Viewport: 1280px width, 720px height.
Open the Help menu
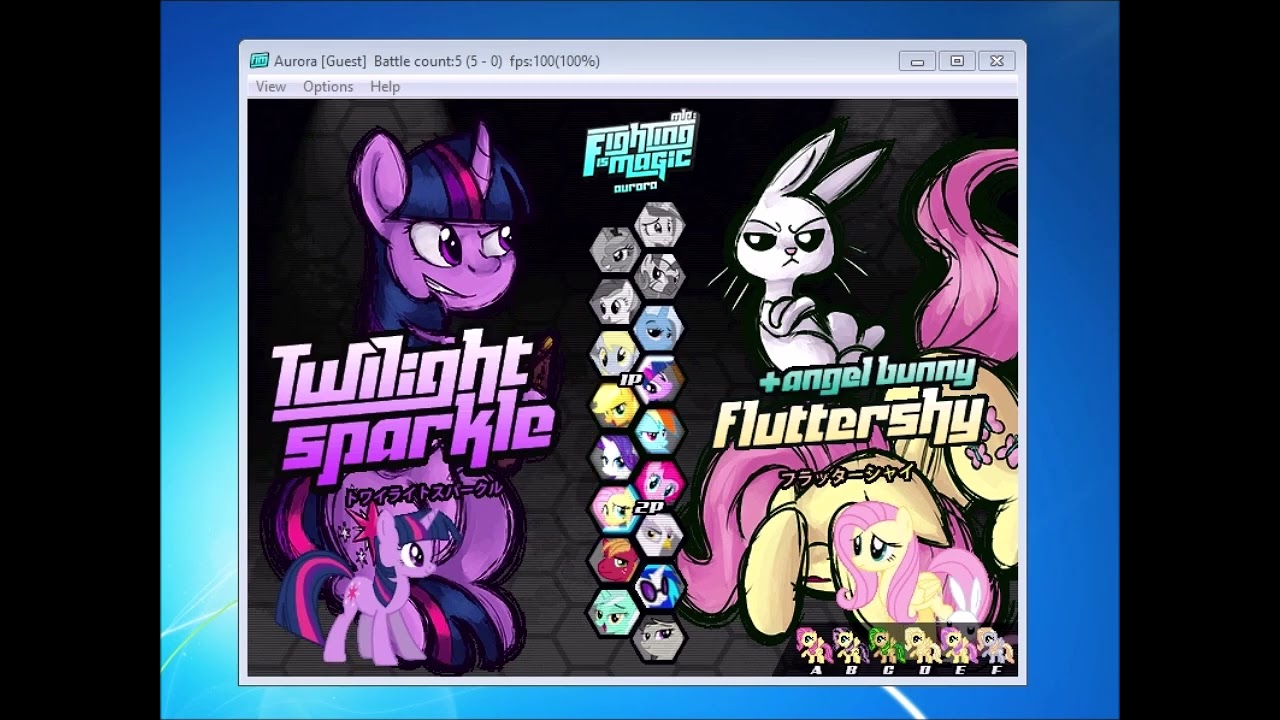click(x=385, y=87)
